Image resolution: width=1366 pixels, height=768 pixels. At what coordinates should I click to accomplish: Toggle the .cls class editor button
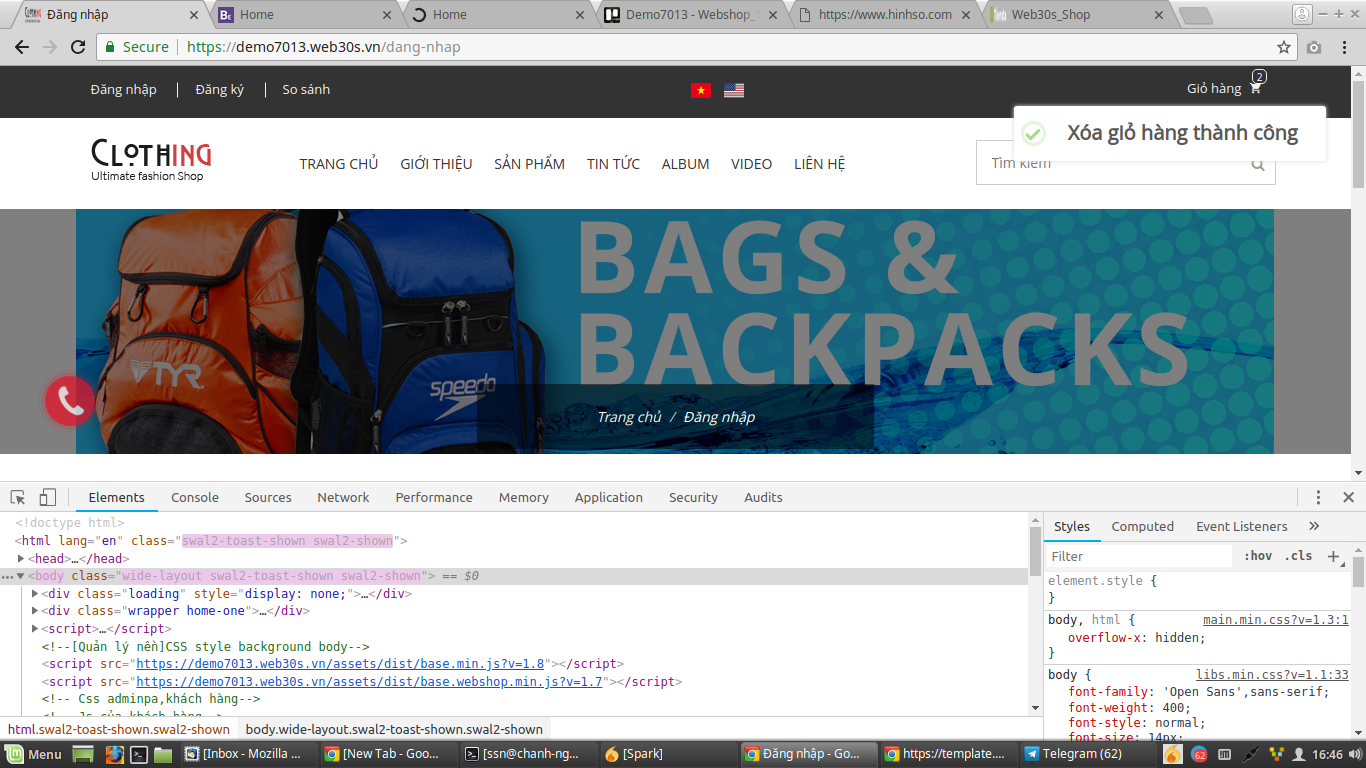point(1299,556)
